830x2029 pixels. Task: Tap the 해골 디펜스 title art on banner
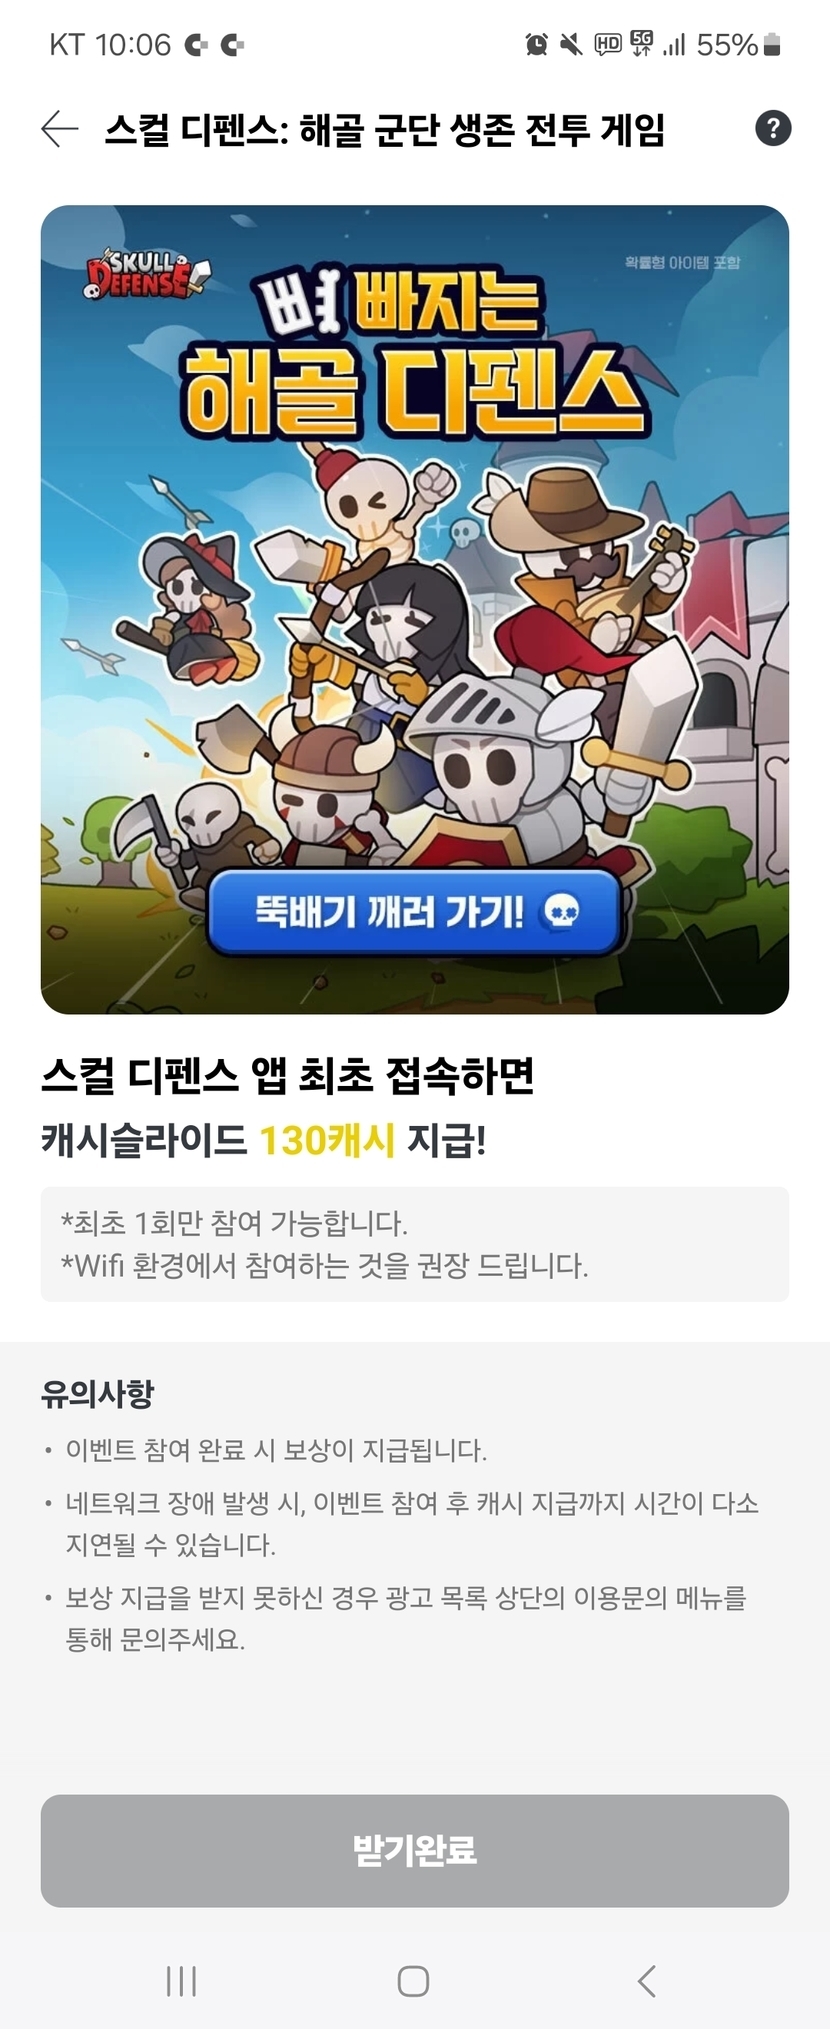point(412,390)
